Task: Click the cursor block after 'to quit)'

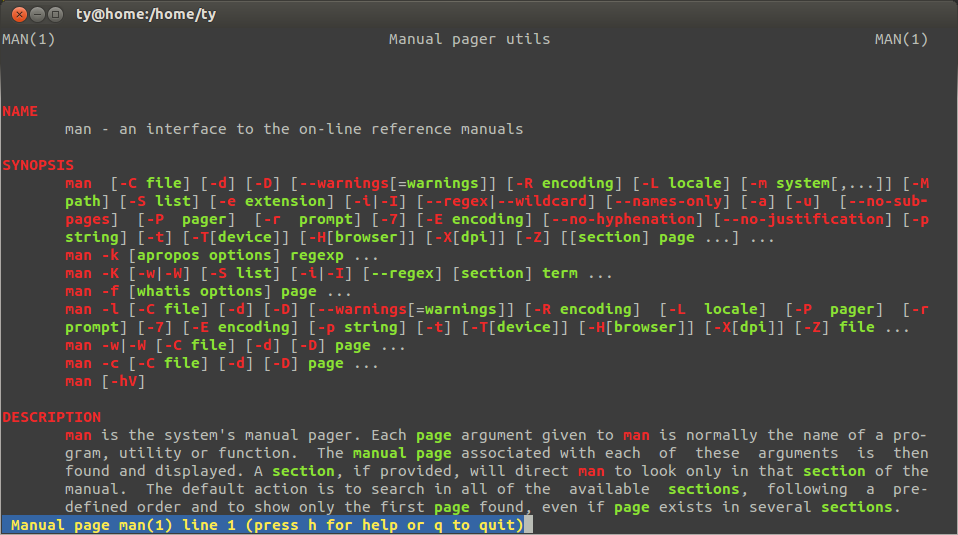Action: tap(528, 525)
